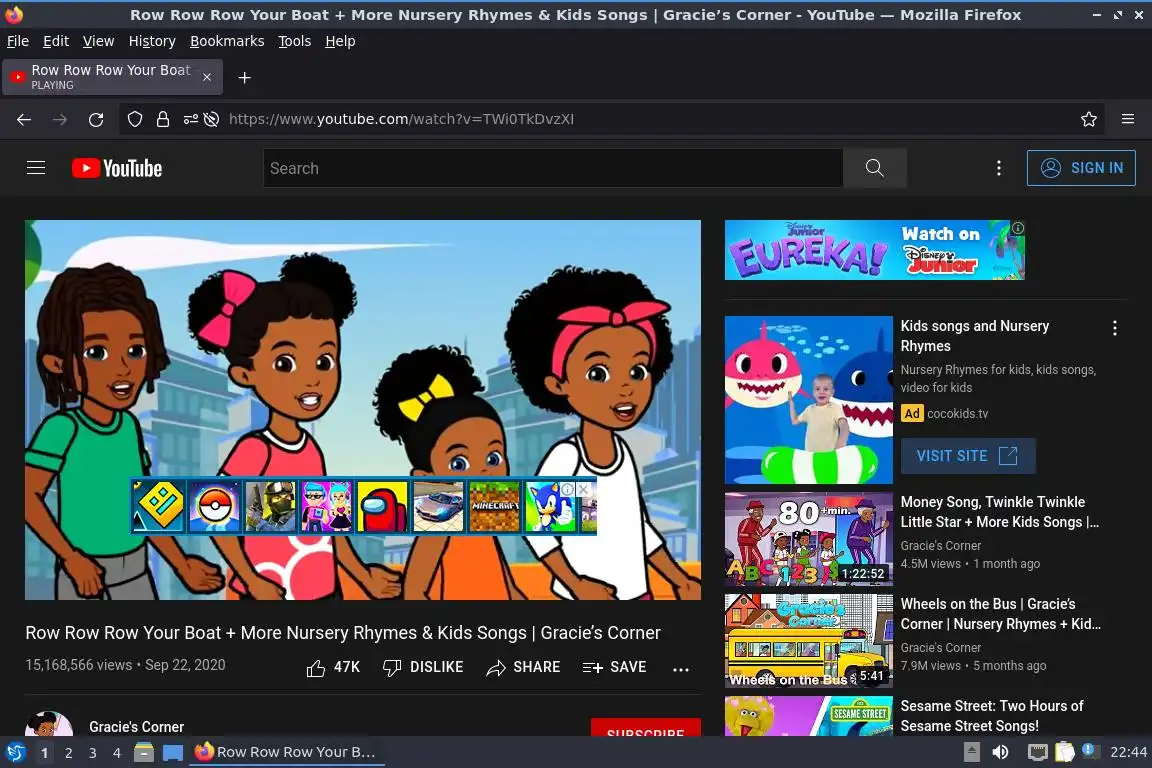Image resolution: width=1152 pixels, height=768 pixels.
Task: Open site permissions icon in address bar
Action: pyautogui.click(x=190, y=119)
